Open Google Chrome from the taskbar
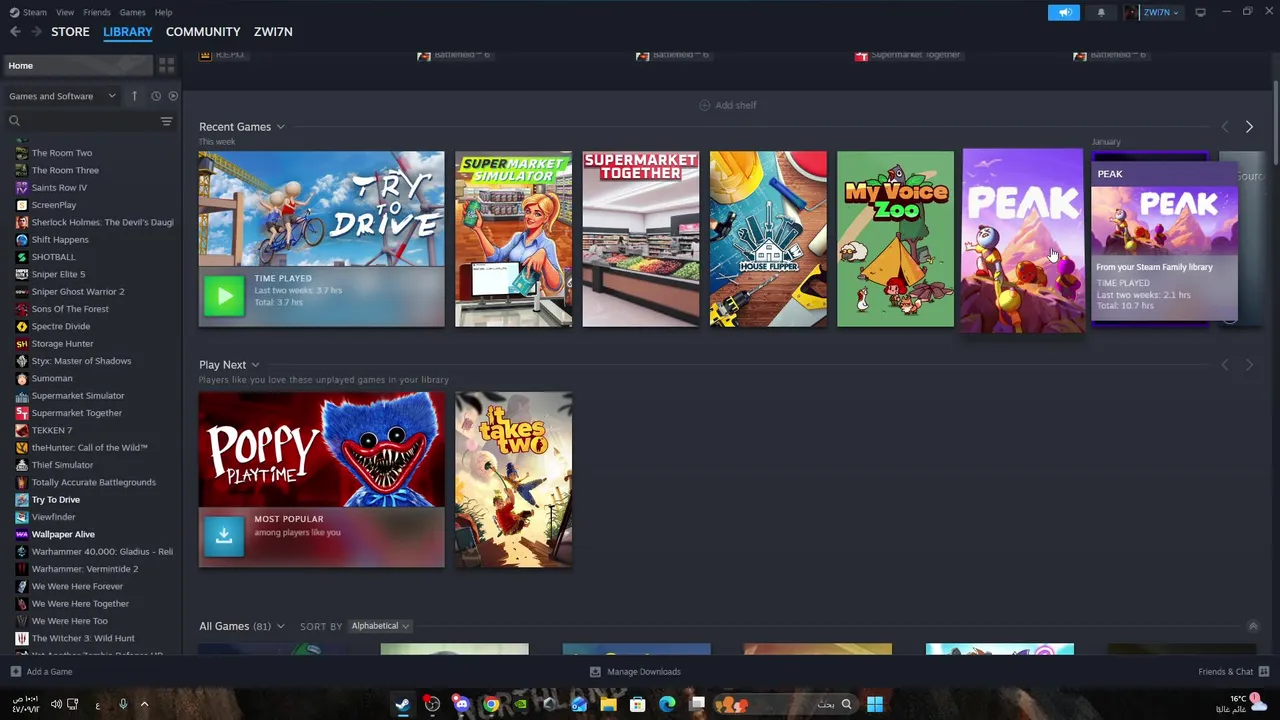This screenshot has width=1280, height=720. pyautogui.click(x=491, y=704)
